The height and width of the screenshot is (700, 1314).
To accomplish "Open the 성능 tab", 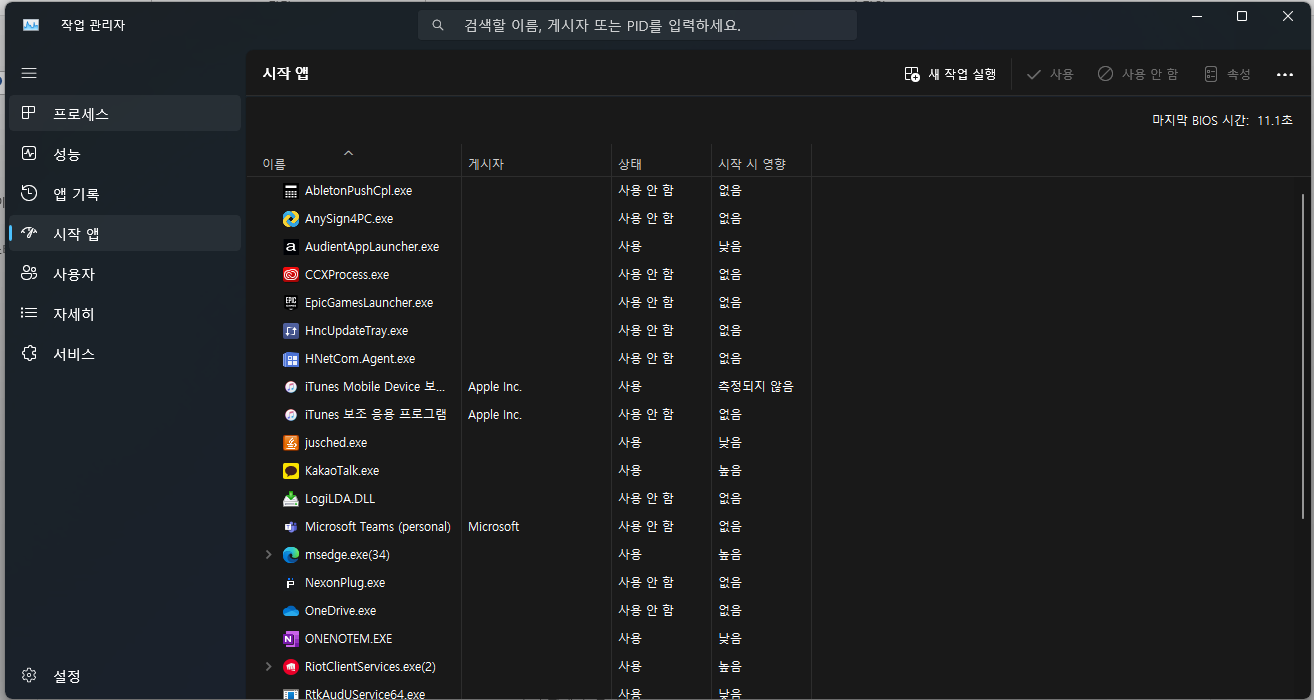I will [x=125, y=153].
